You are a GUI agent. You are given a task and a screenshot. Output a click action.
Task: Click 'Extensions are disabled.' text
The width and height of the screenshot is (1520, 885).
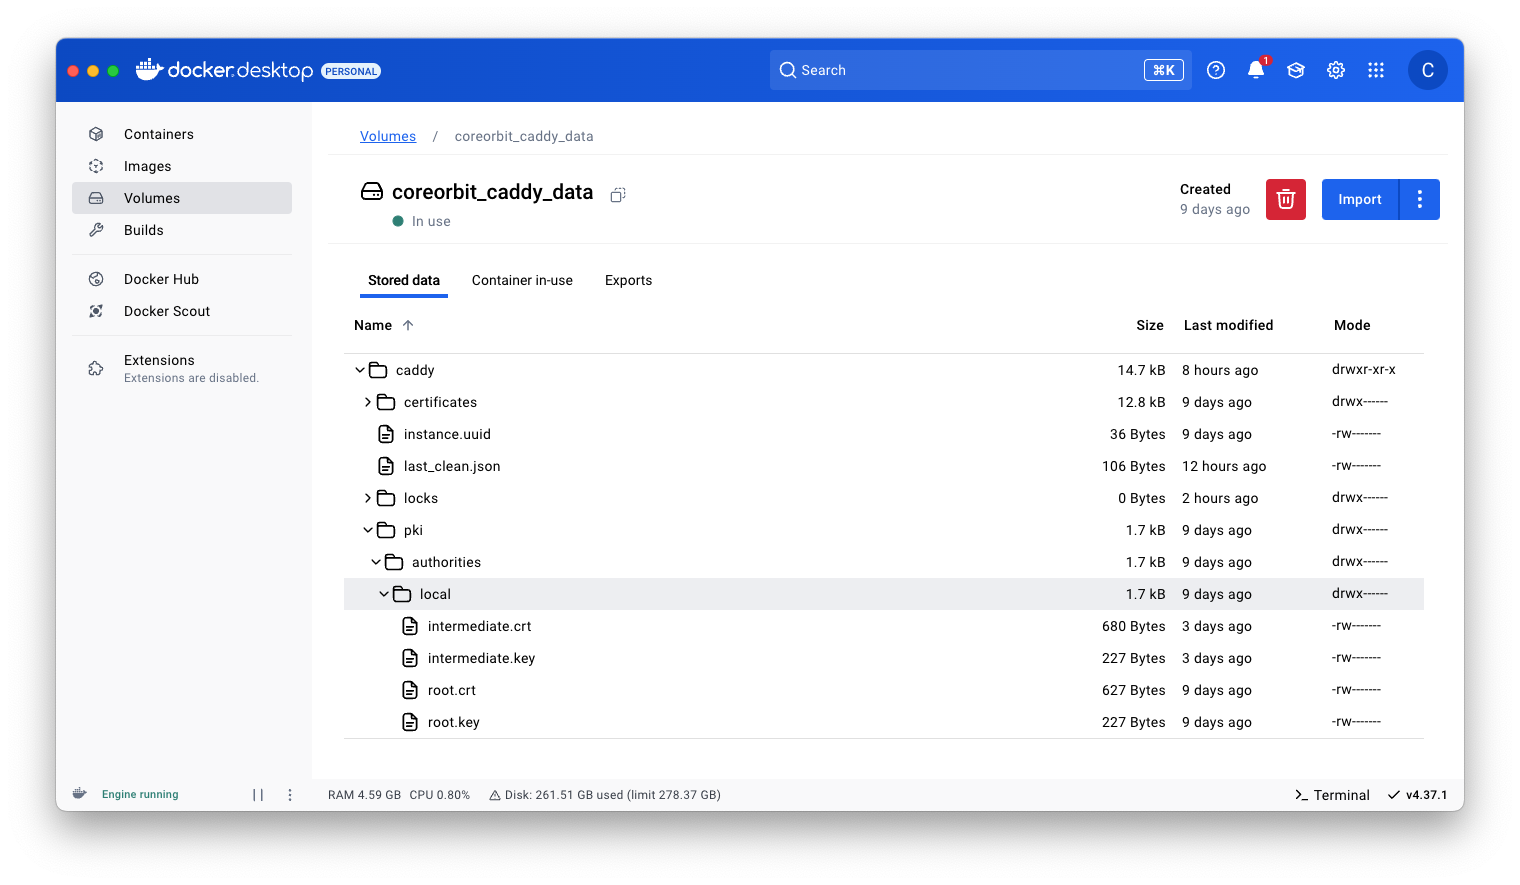pyautogui.click(x=191, y=378)
